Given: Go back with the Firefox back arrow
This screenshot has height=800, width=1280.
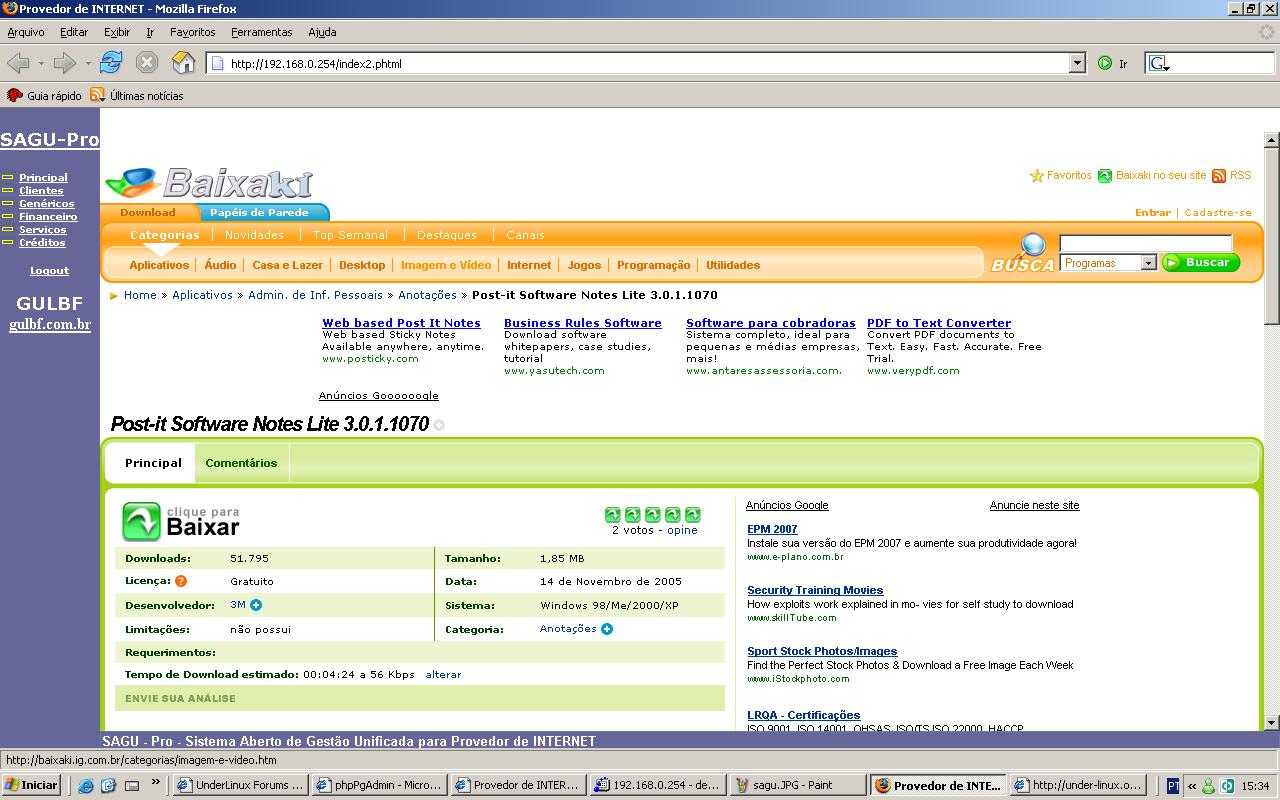Looking at the screenshot, I should pyautogui.click(x=18, y=63).
